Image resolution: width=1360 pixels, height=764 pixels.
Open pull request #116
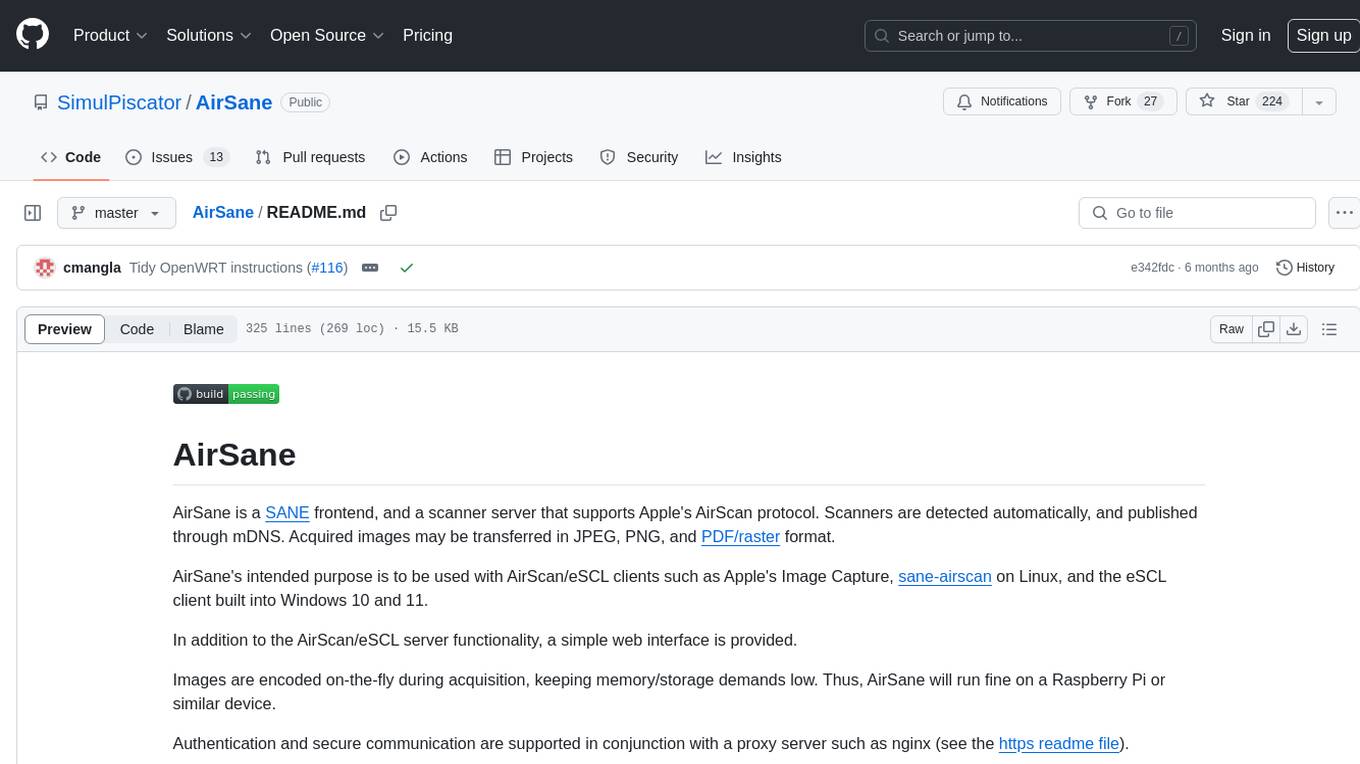[327, 268]
